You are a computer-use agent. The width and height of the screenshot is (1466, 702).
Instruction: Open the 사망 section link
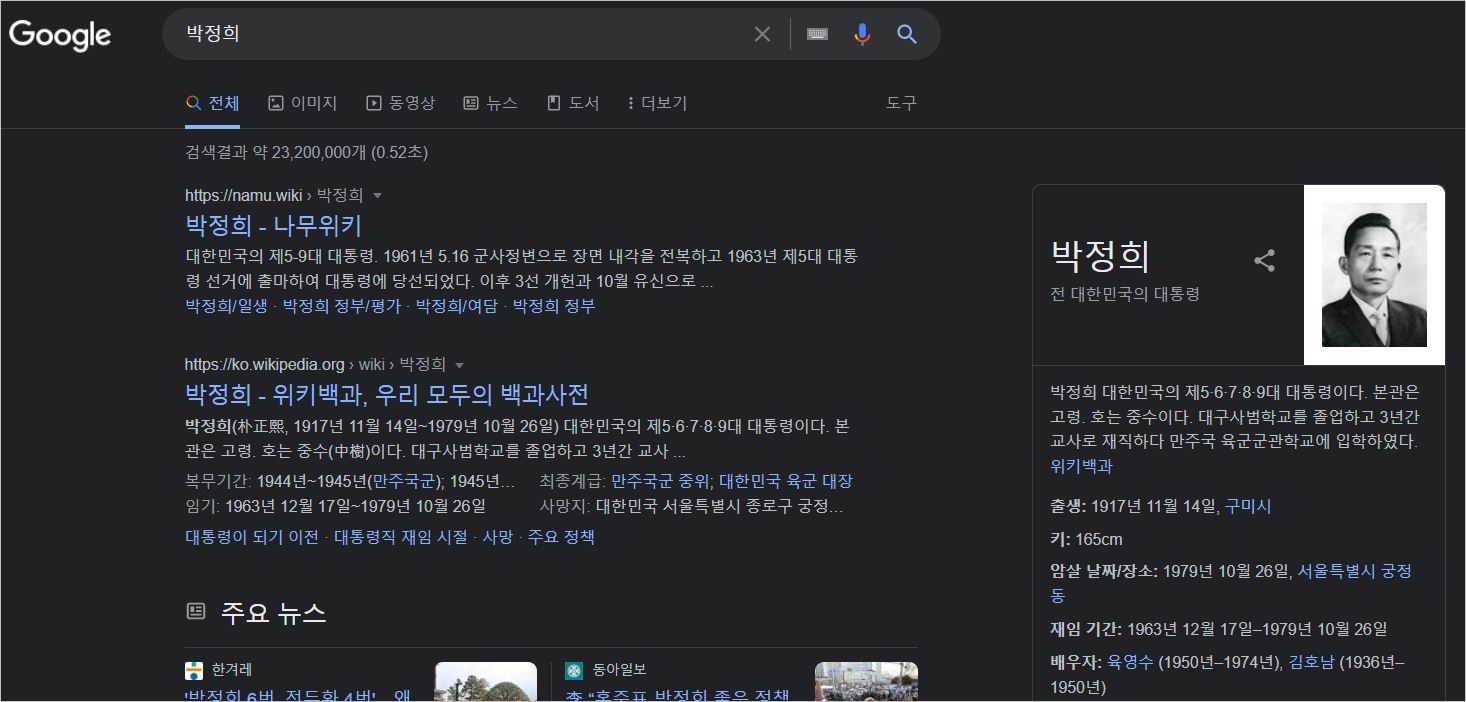click(x=497, y=537)
